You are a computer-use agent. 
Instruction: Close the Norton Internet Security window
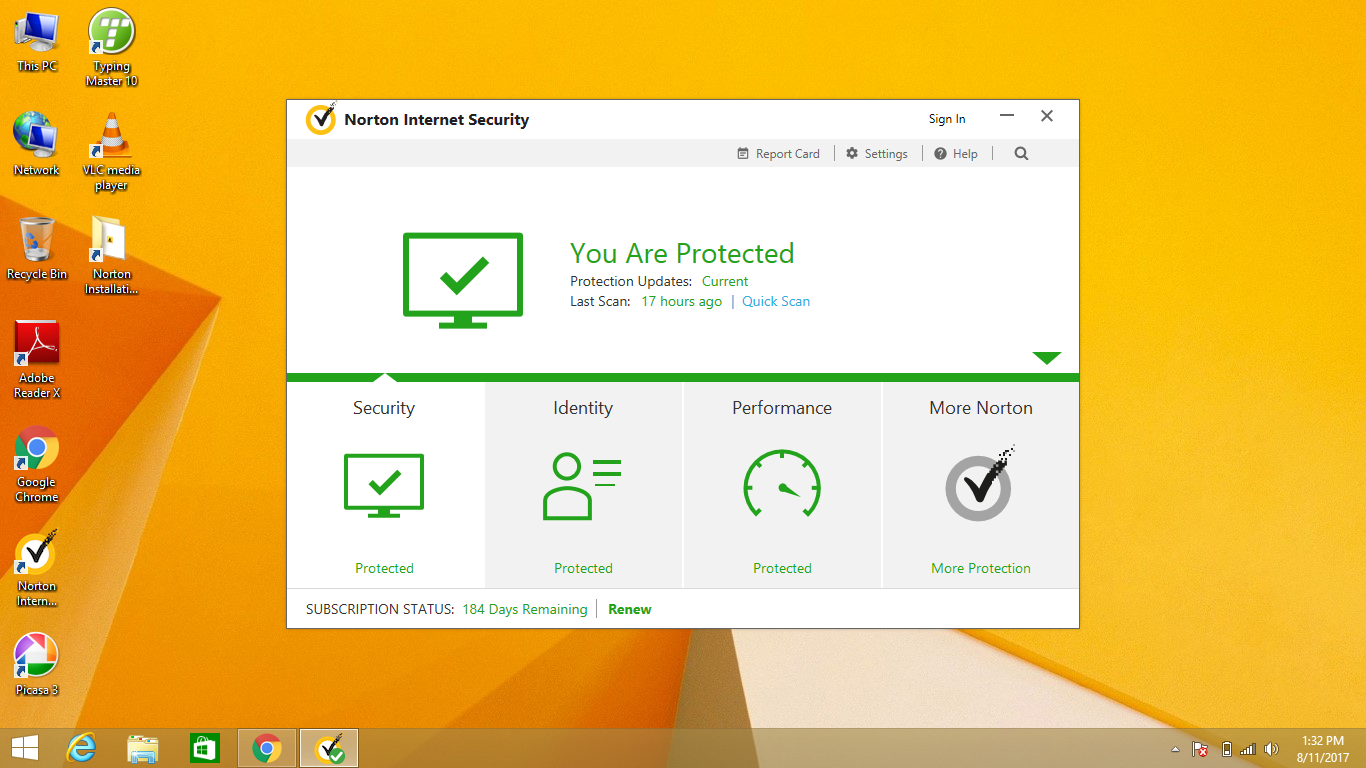pyautogui.click(x=1047, y=117)
